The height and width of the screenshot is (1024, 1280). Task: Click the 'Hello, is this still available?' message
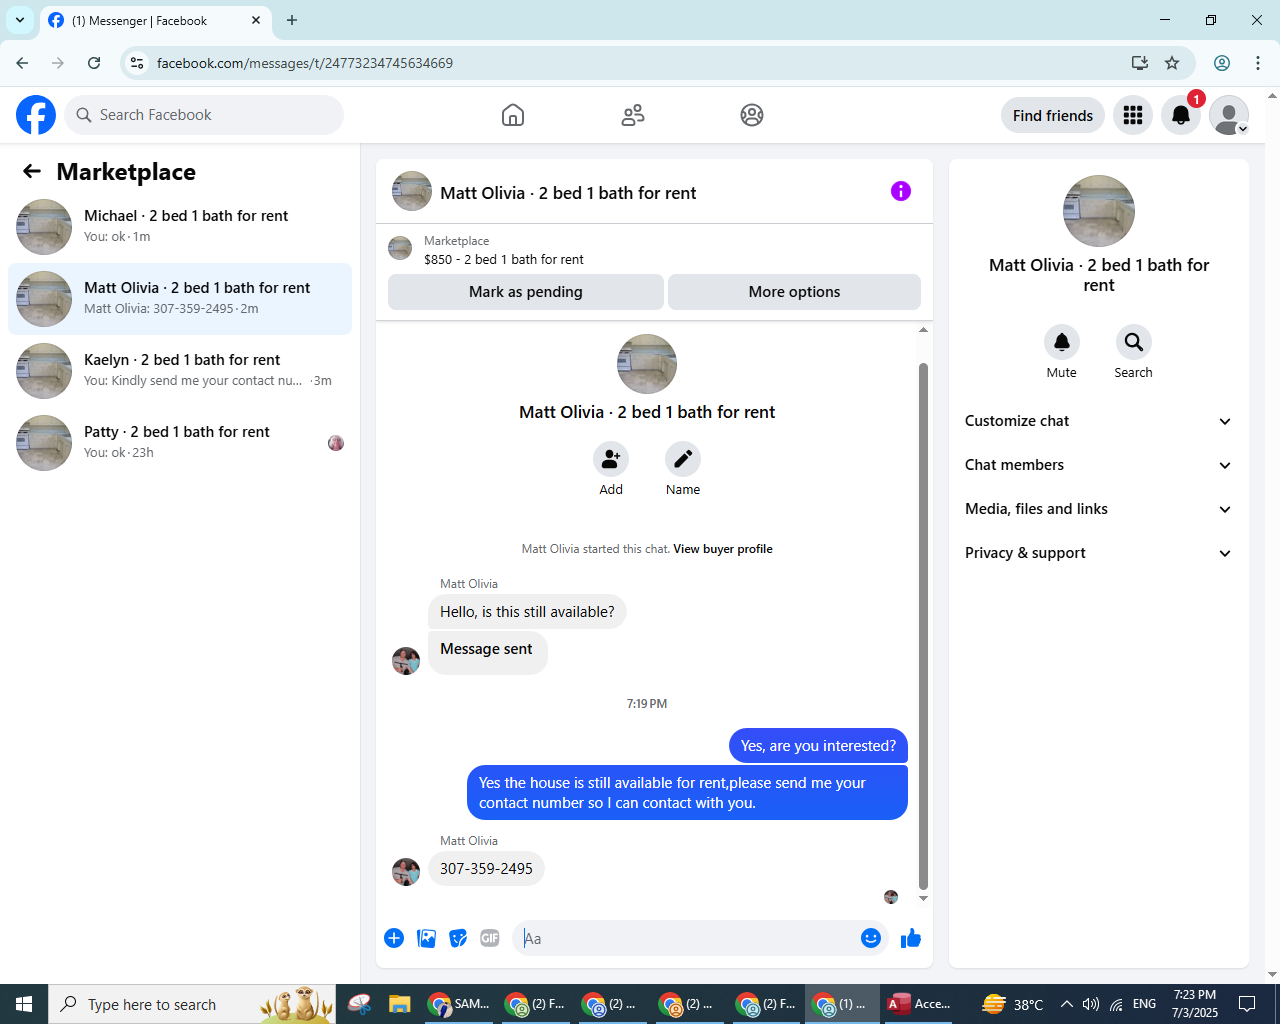(527, 612)
